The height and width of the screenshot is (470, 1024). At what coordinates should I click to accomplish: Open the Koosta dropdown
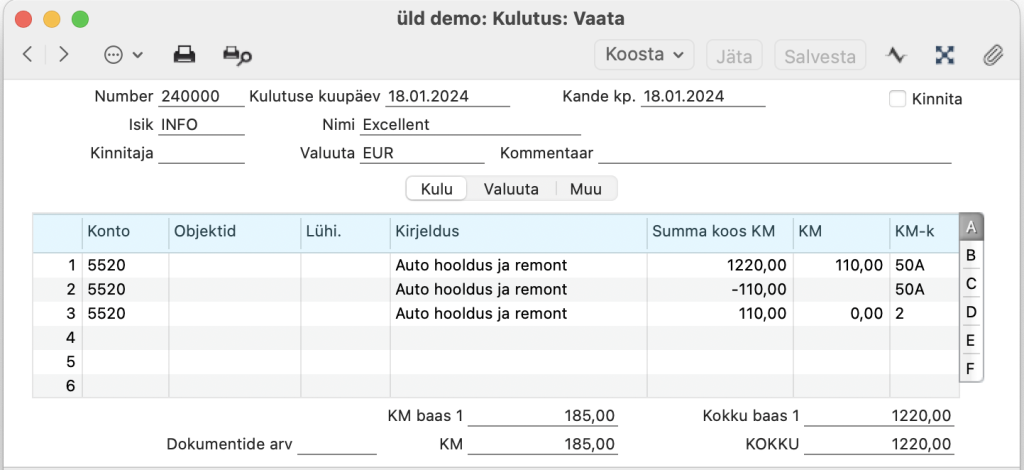pos(644,55)
